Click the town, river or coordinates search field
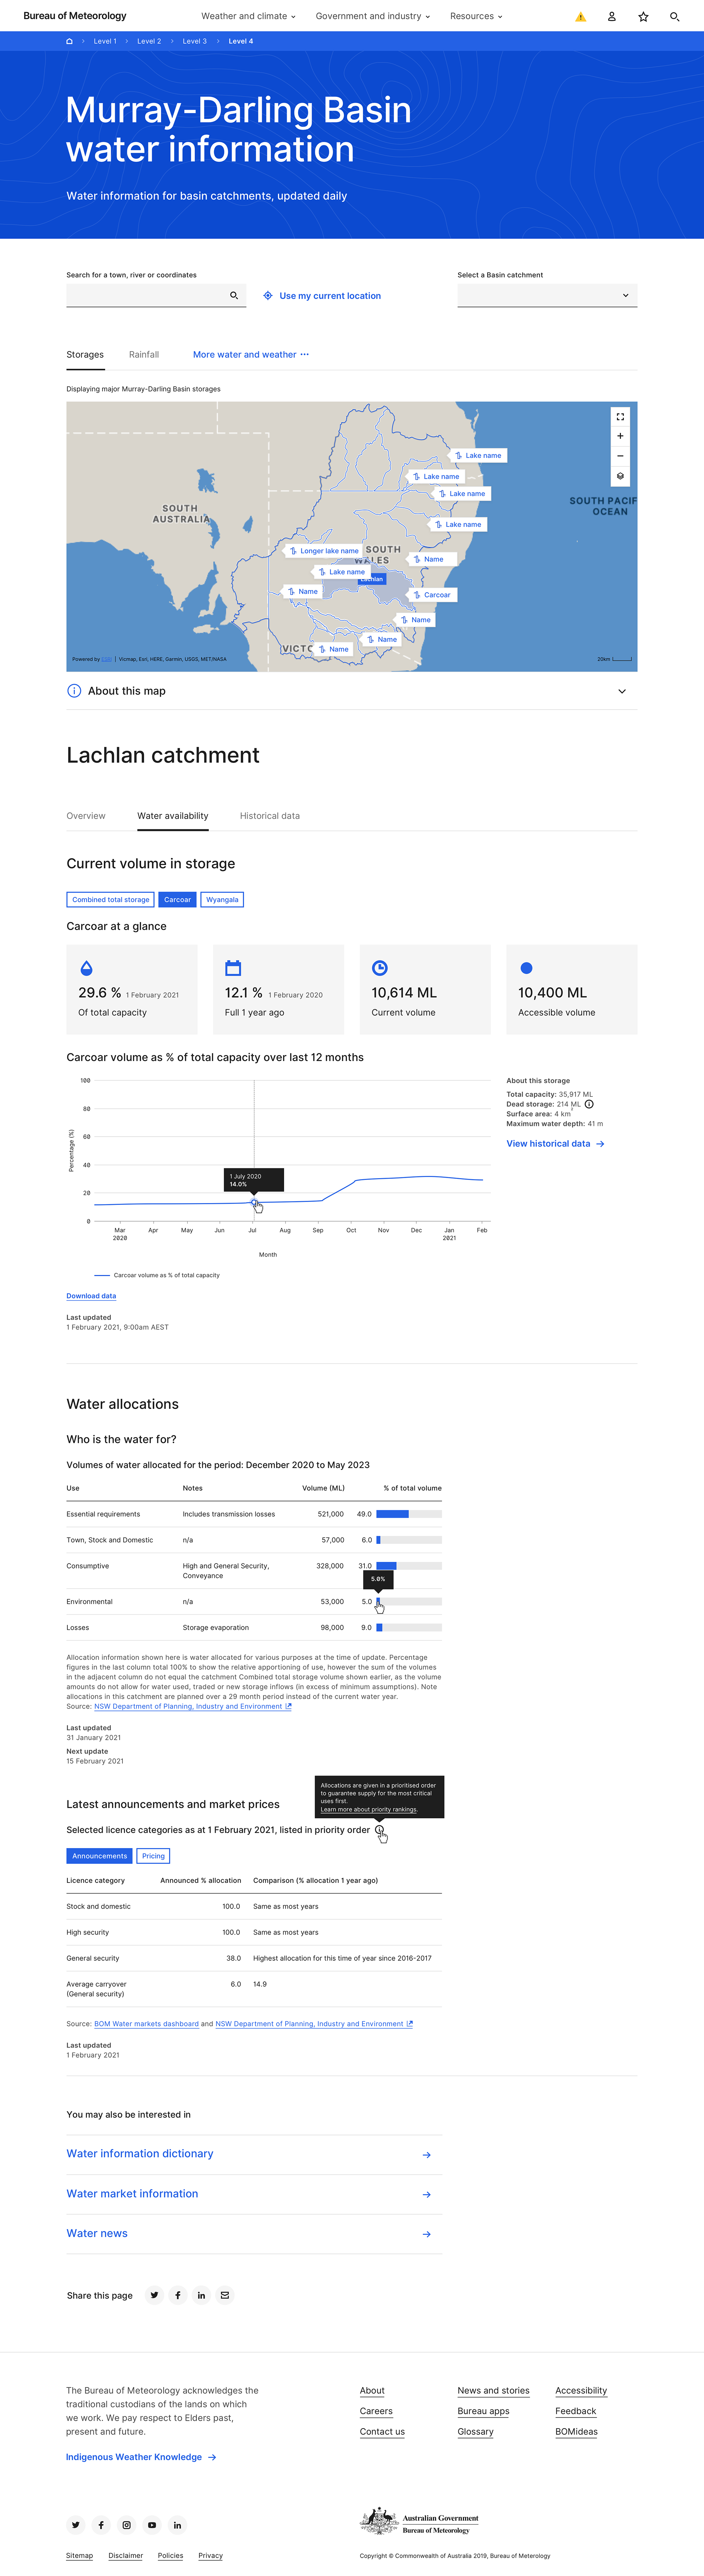The height and width of the screenshot is (2576, 704). 156,295
